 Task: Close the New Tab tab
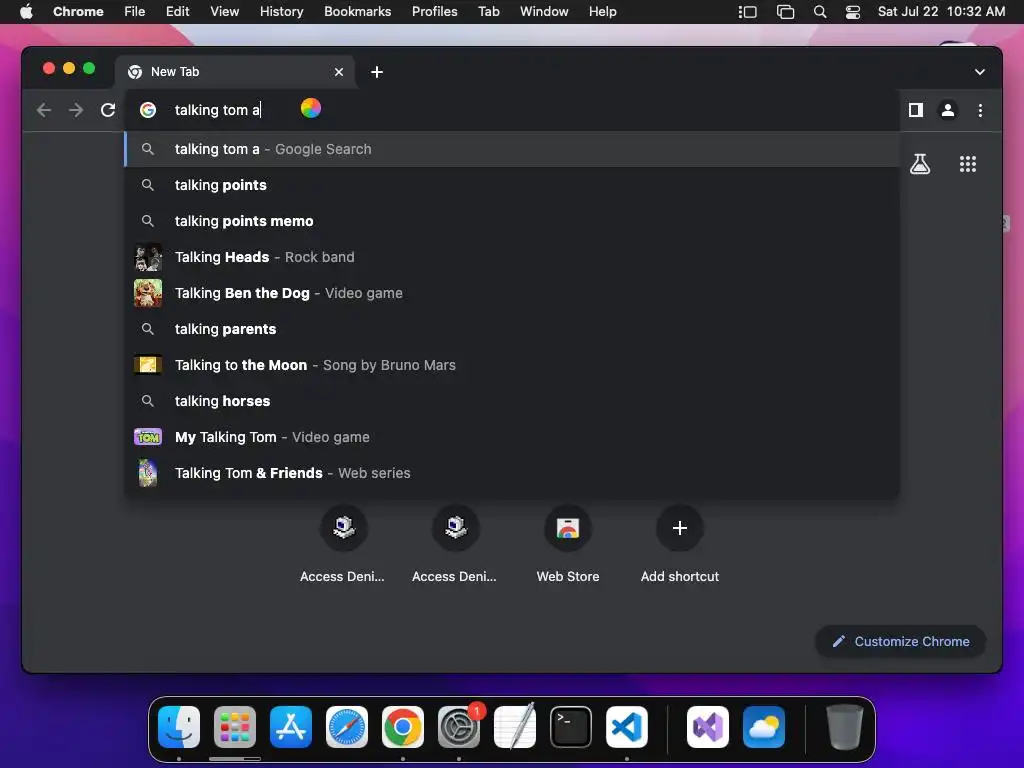click(339, 72)
